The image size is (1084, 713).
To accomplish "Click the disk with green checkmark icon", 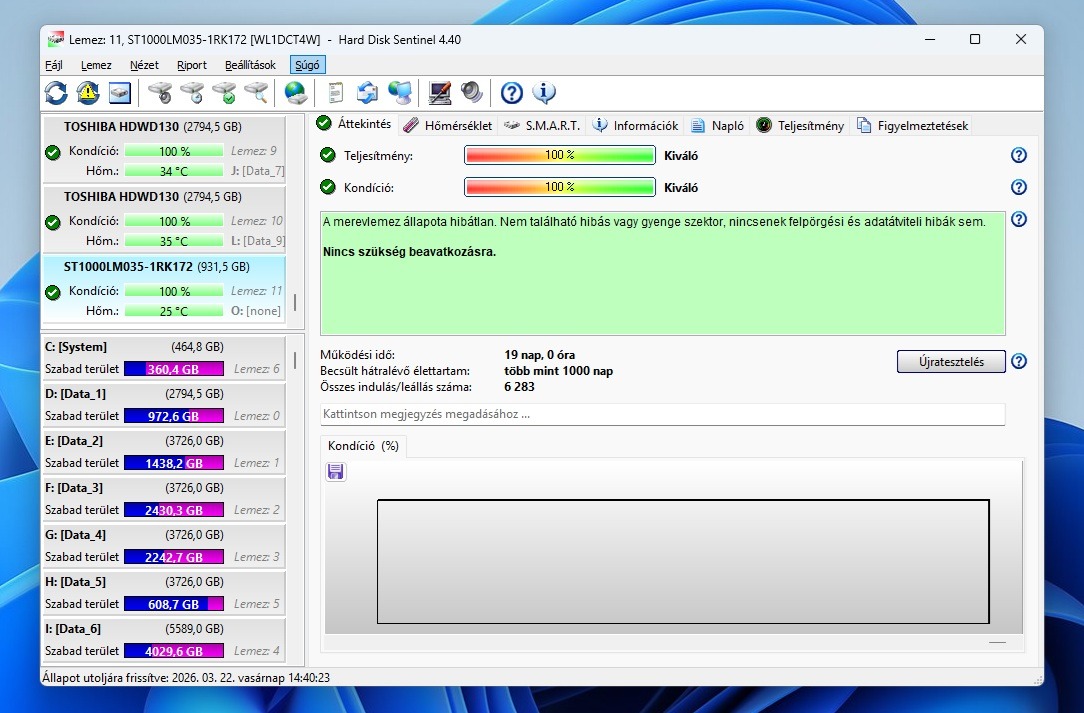I will [x=224, y=93].
